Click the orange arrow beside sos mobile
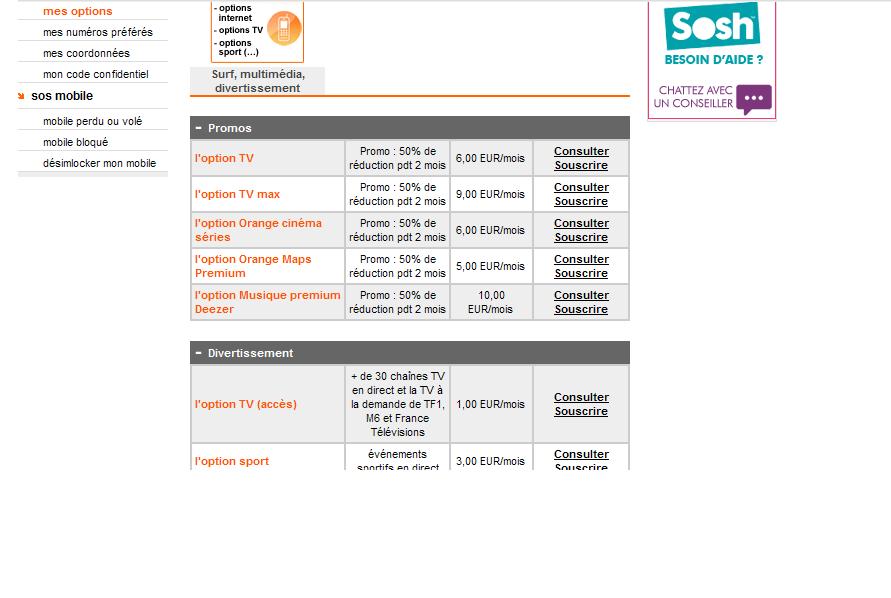Image resolution: width=891 pixels, height=598 pixels. [21, 96]
